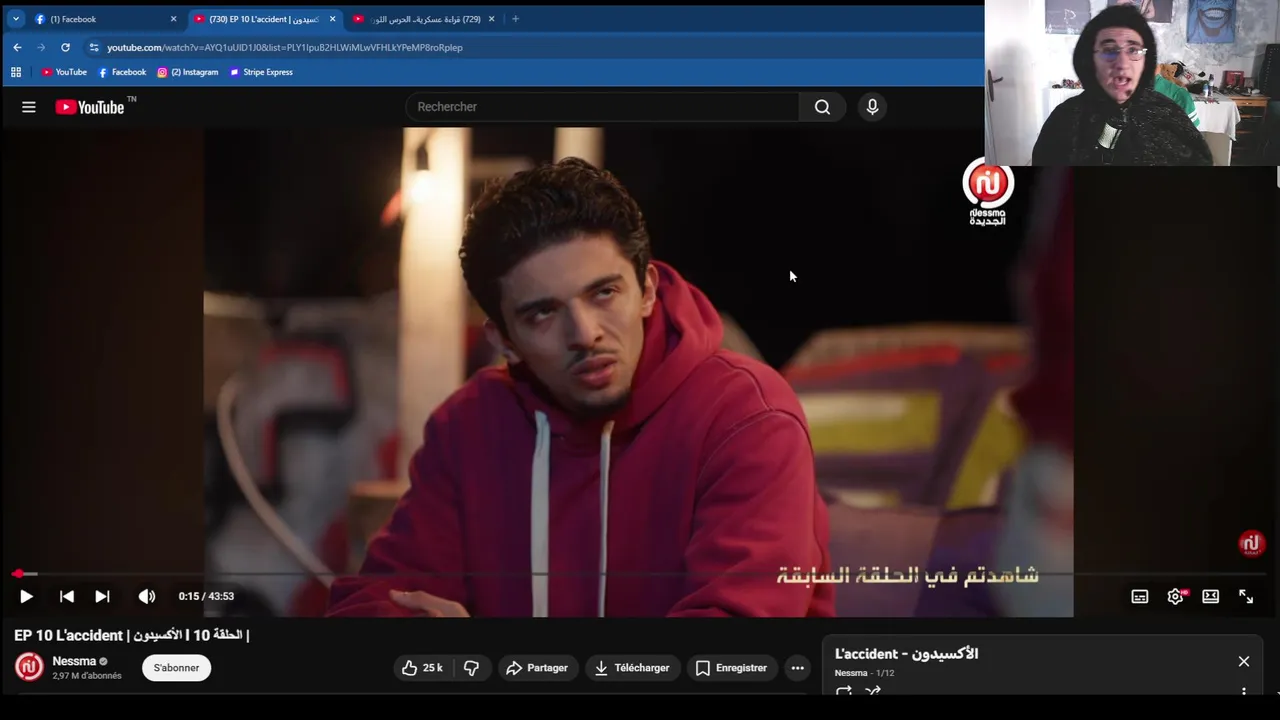
Task: Open the Nessma channel avatar
Action: pos(29,667)
